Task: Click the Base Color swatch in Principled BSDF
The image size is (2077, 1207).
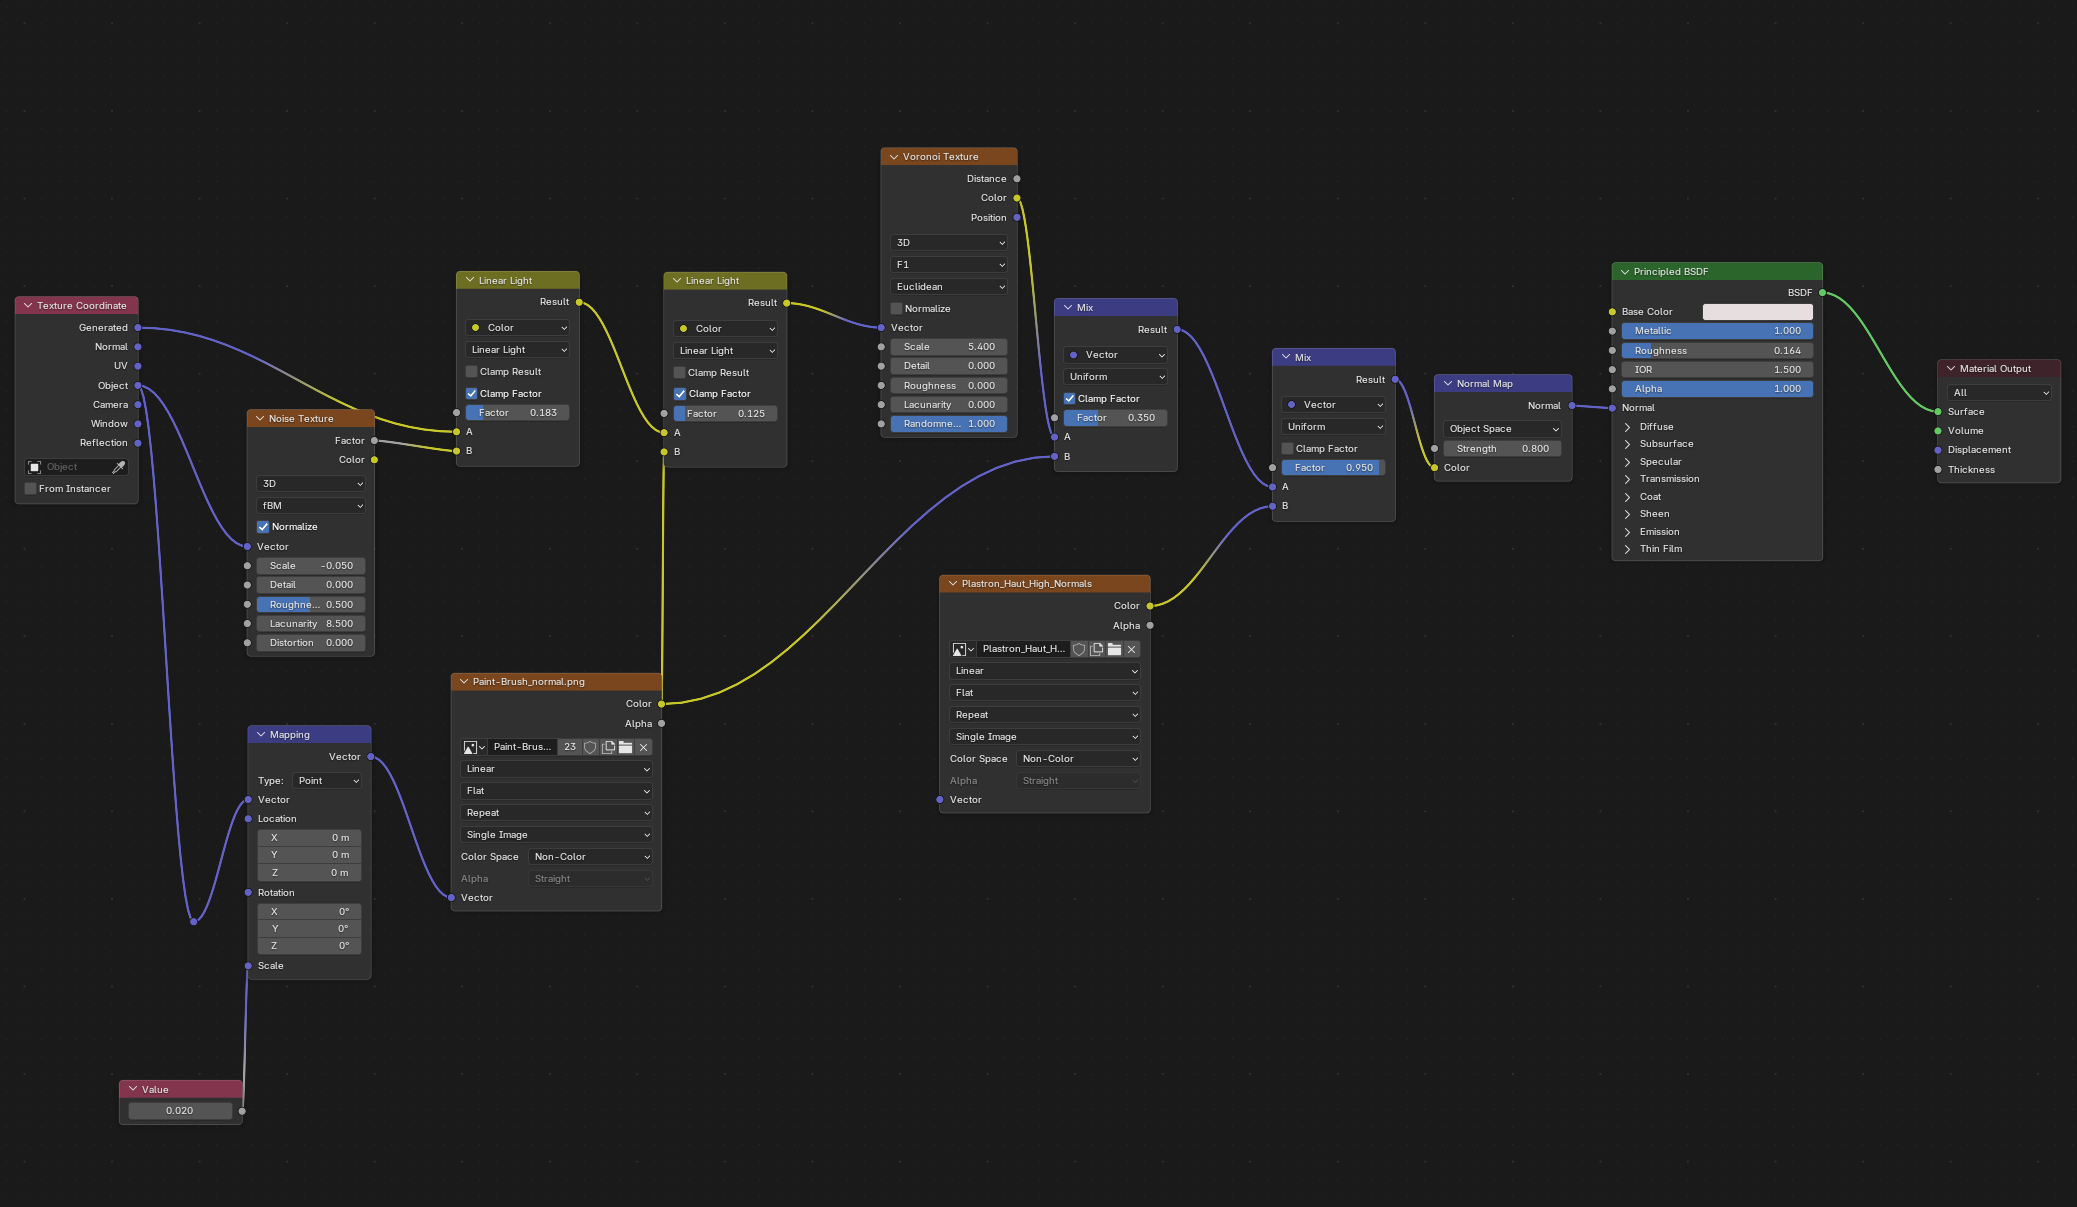Action: 1757,312
